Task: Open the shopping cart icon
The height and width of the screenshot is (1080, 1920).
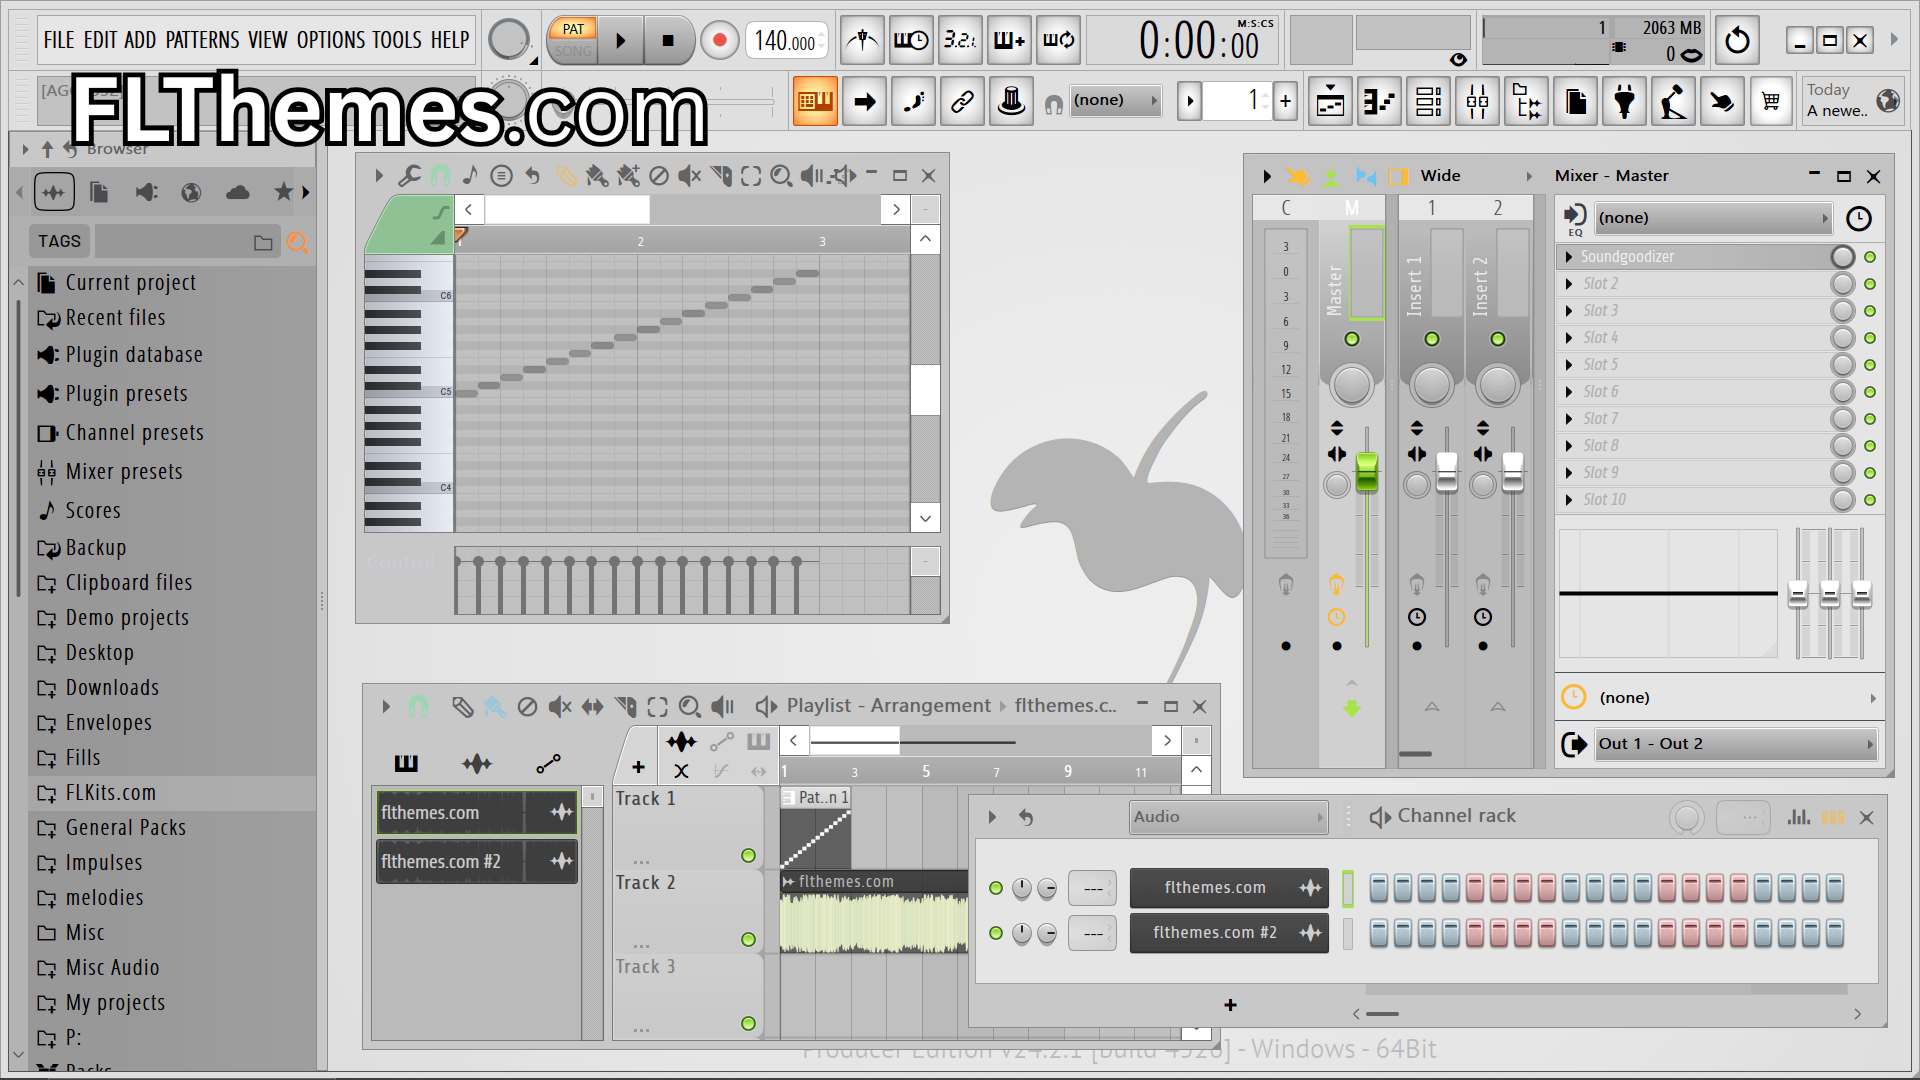Action: [x=1771, y=101]
